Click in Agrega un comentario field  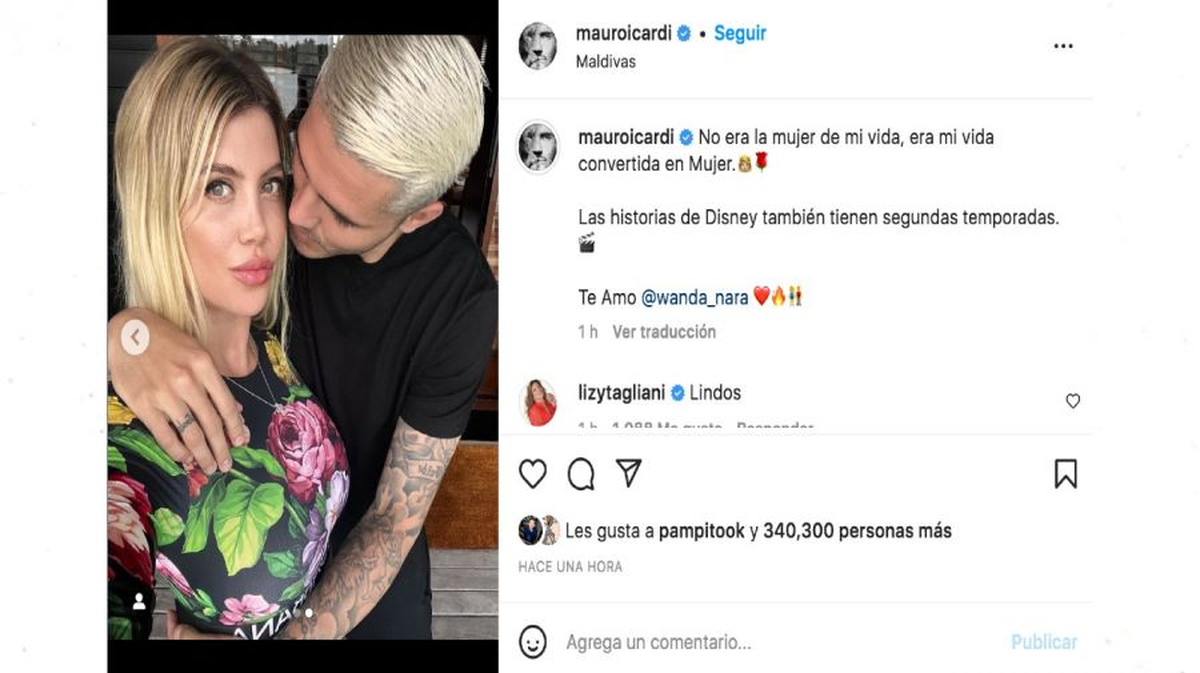click(780, 642)
